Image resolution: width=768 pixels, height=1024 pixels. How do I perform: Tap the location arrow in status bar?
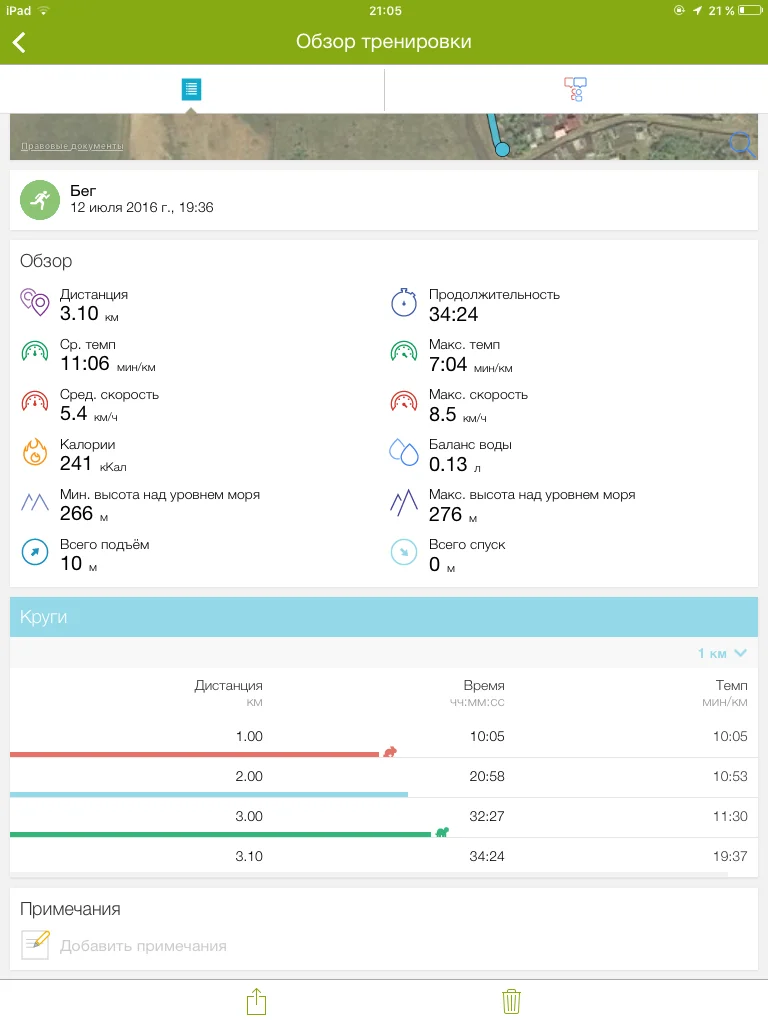pos(697,10)
